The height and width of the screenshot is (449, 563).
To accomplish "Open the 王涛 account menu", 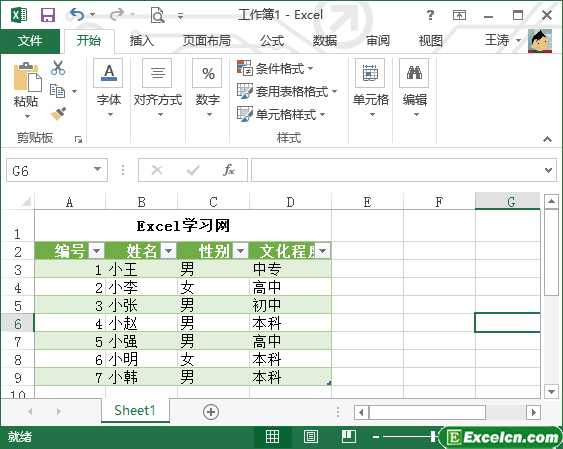I will (503, 40).
